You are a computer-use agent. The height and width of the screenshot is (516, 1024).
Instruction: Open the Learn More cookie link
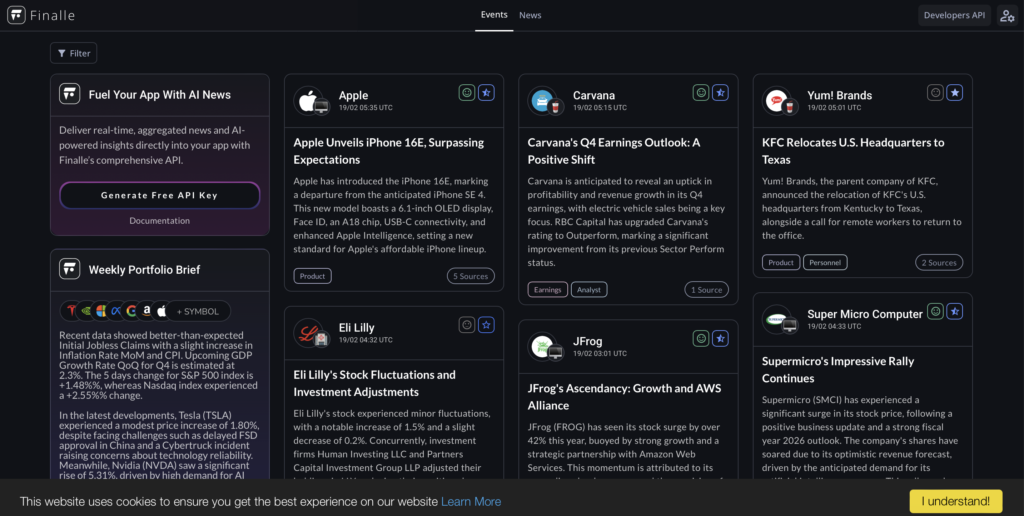[x=471, y=502]
